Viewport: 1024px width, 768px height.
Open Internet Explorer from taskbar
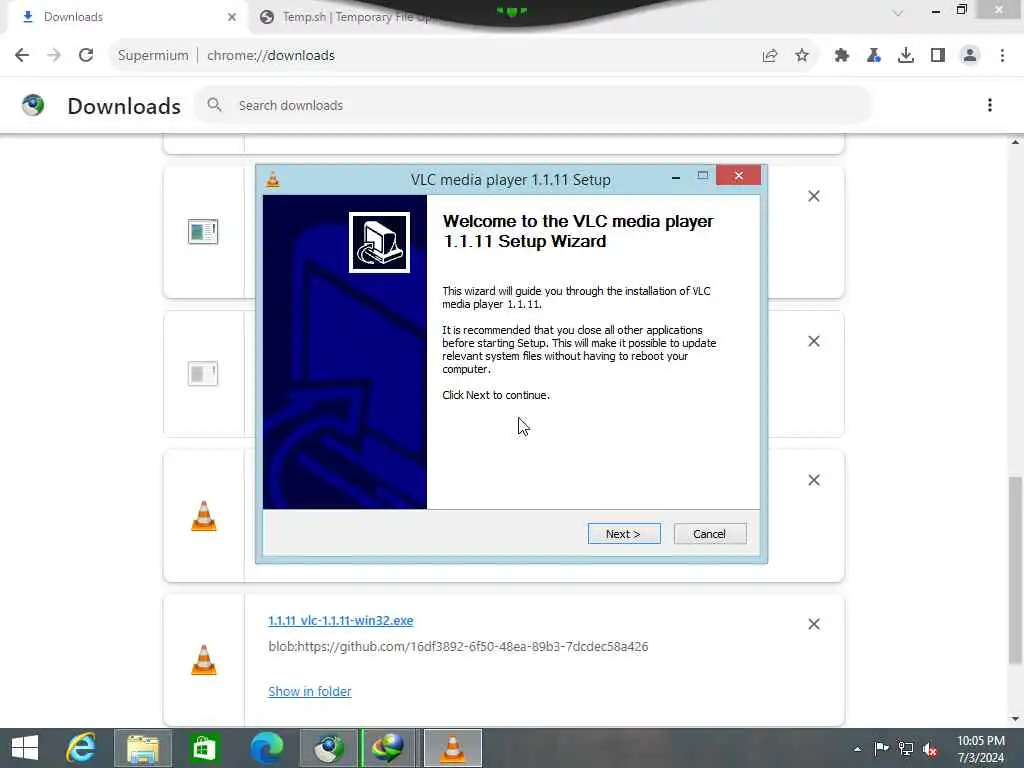[81, 748]
